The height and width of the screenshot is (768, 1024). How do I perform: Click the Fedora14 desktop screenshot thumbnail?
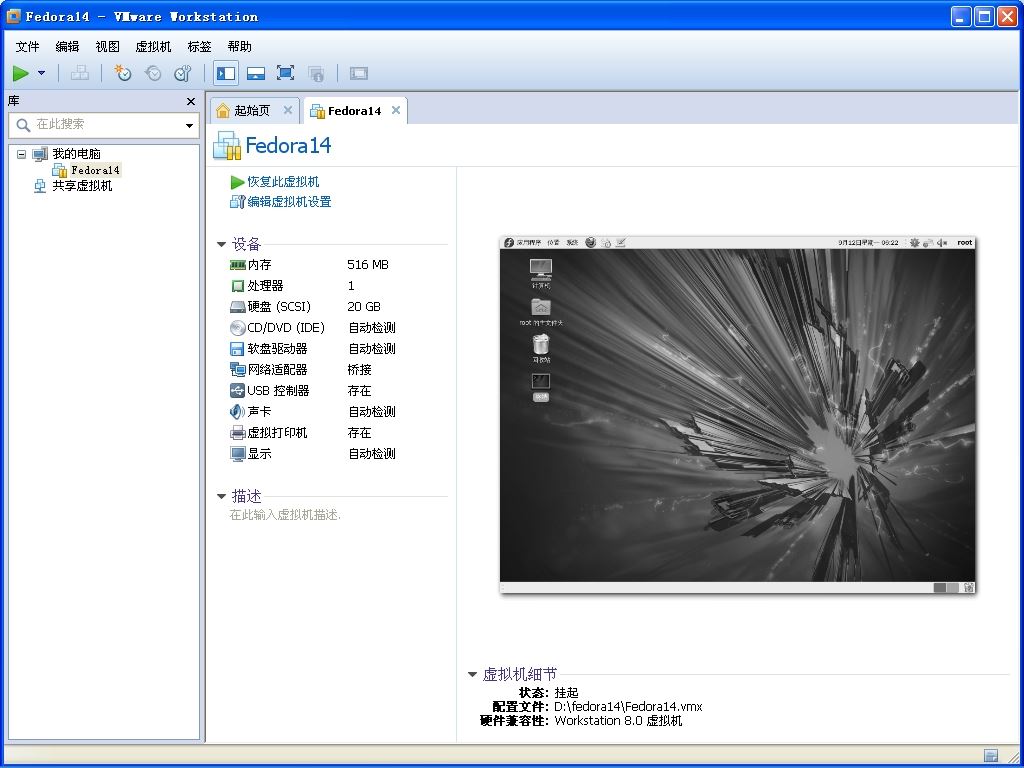[x=737, y=415]
